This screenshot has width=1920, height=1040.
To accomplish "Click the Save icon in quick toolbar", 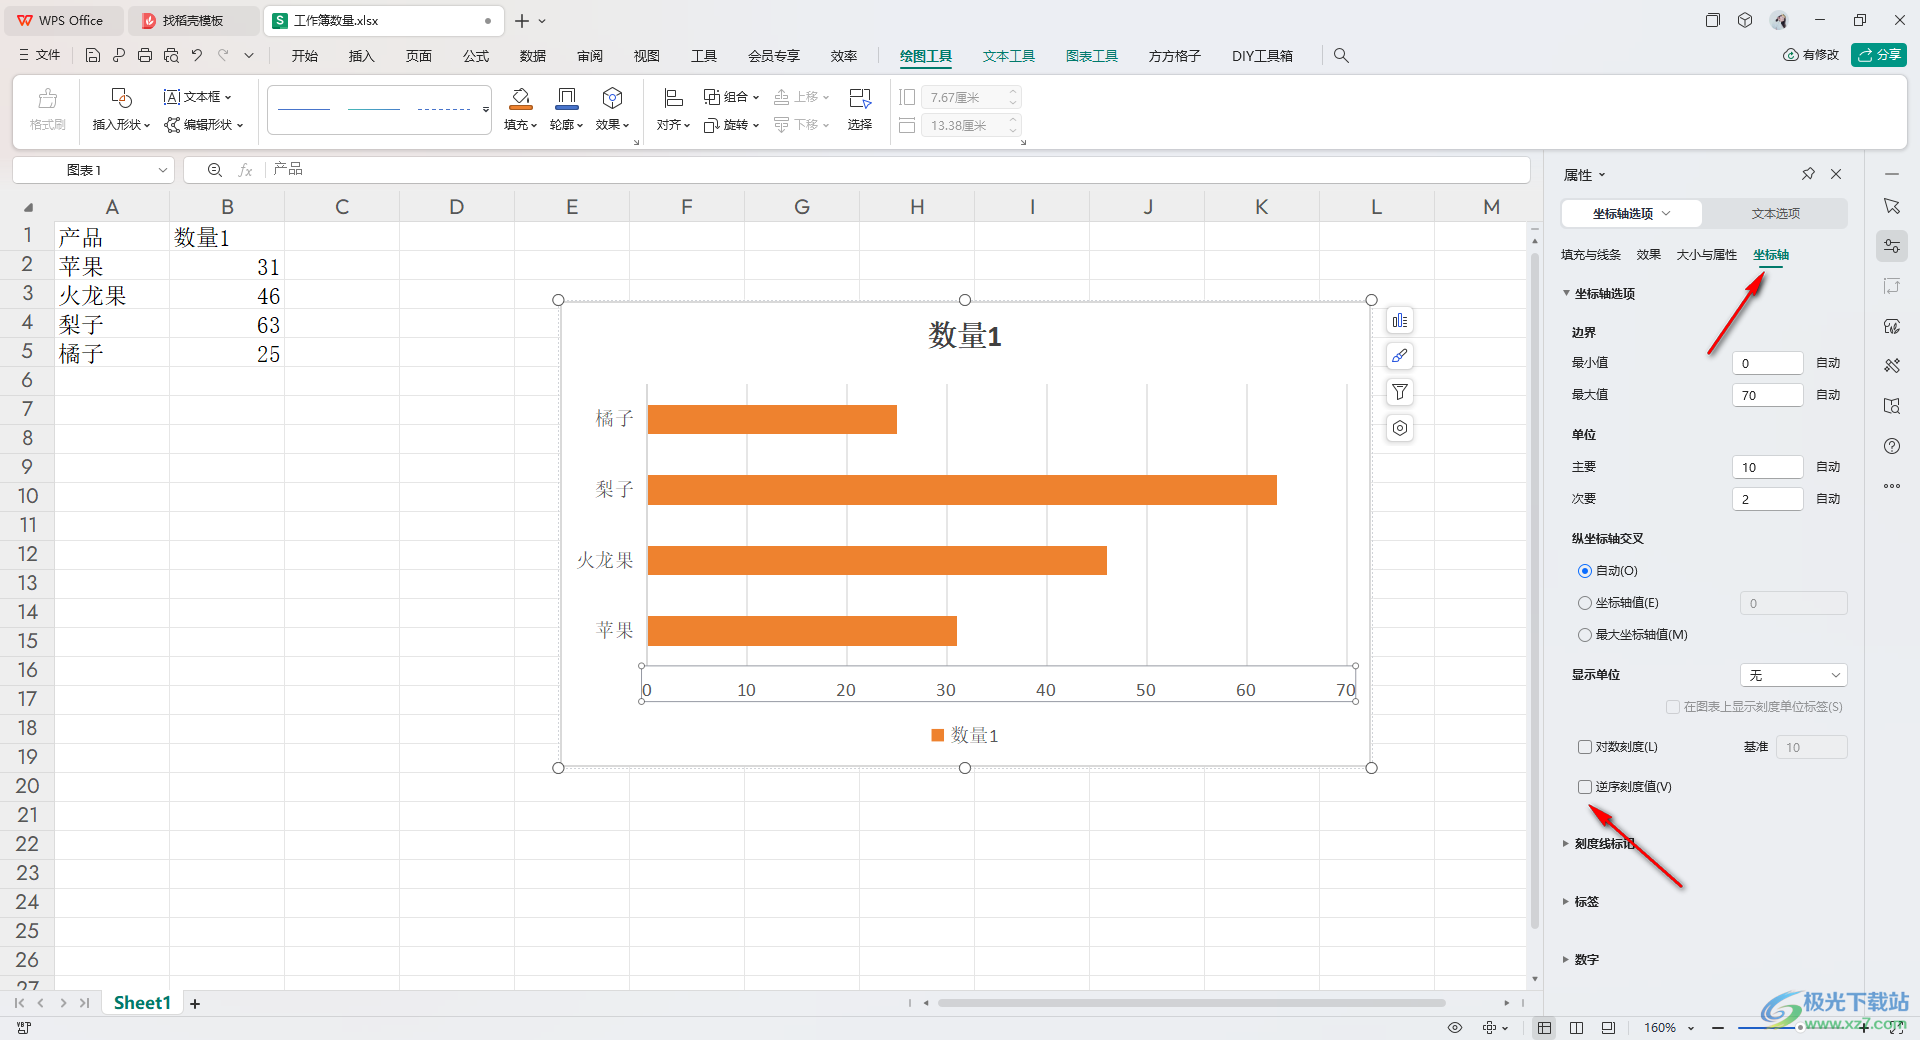I will (93, 56).
